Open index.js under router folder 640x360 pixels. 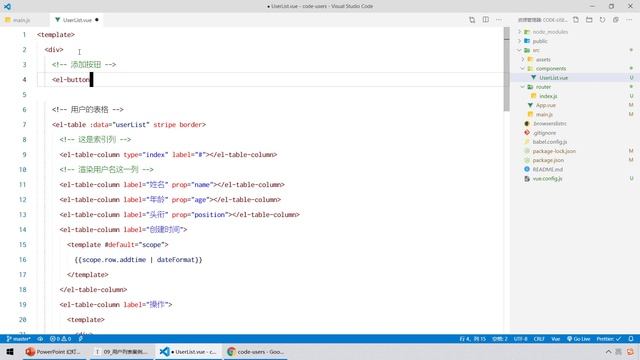[548, 96]
